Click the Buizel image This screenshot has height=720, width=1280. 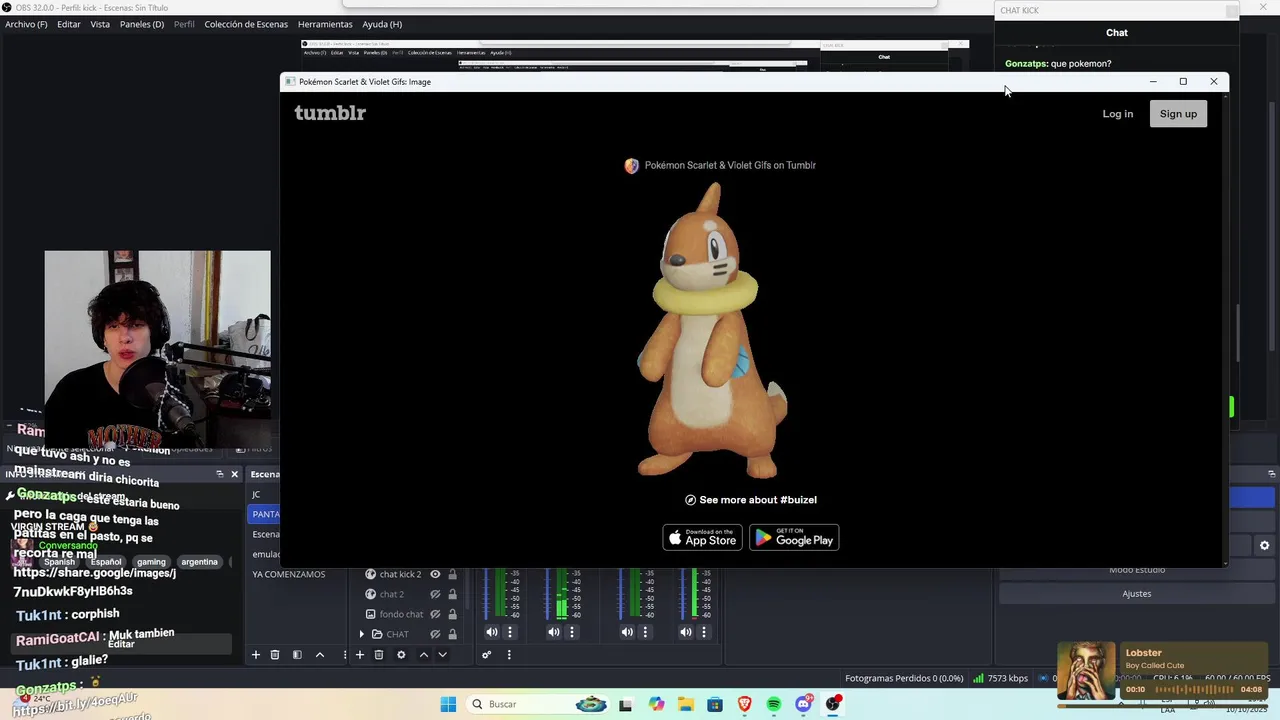pyautogui.click(x=711, y=330)
